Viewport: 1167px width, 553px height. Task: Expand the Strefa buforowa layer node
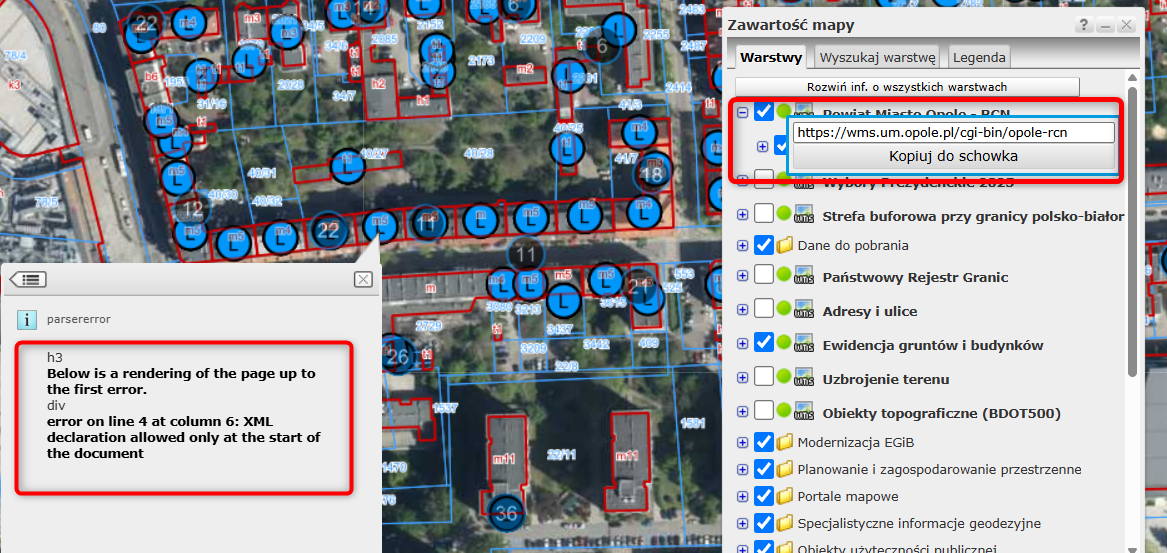[x=742, y=216]
